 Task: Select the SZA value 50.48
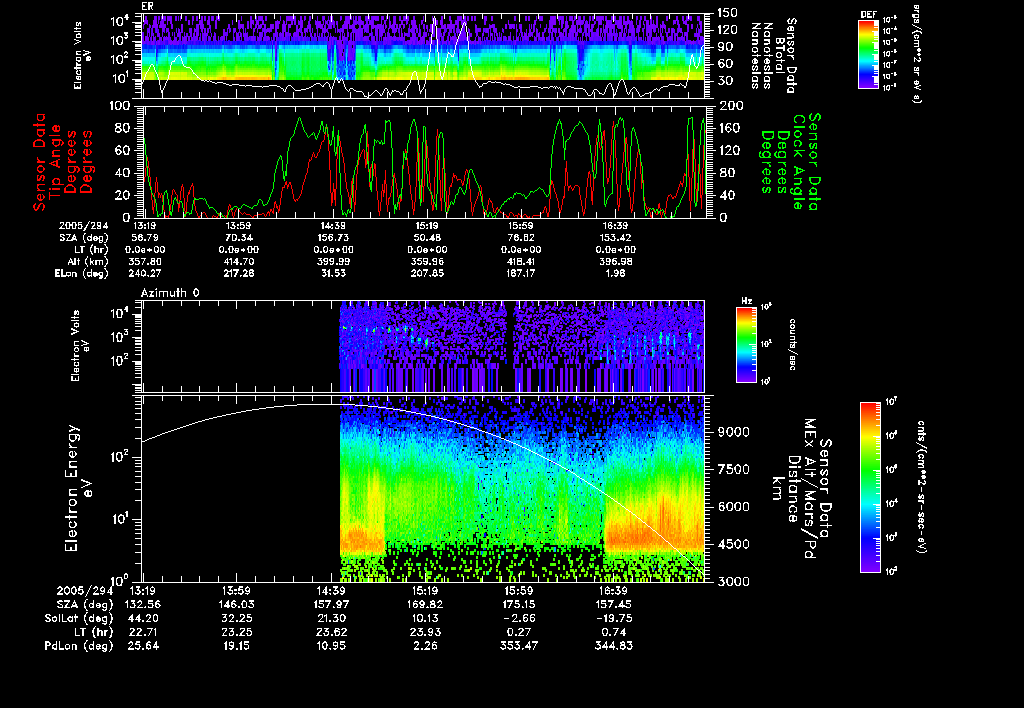coord(427,238)
